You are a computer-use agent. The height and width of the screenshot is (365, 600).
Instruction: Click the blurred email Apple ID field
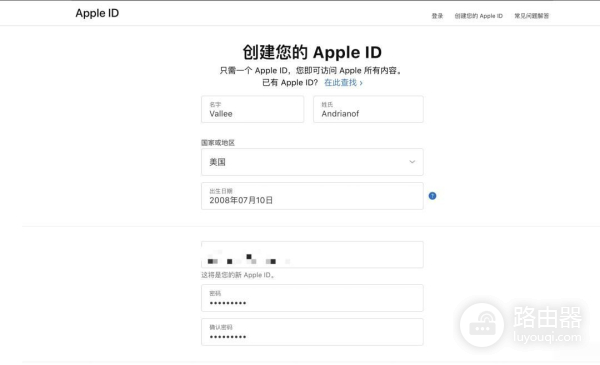(312, 254)
